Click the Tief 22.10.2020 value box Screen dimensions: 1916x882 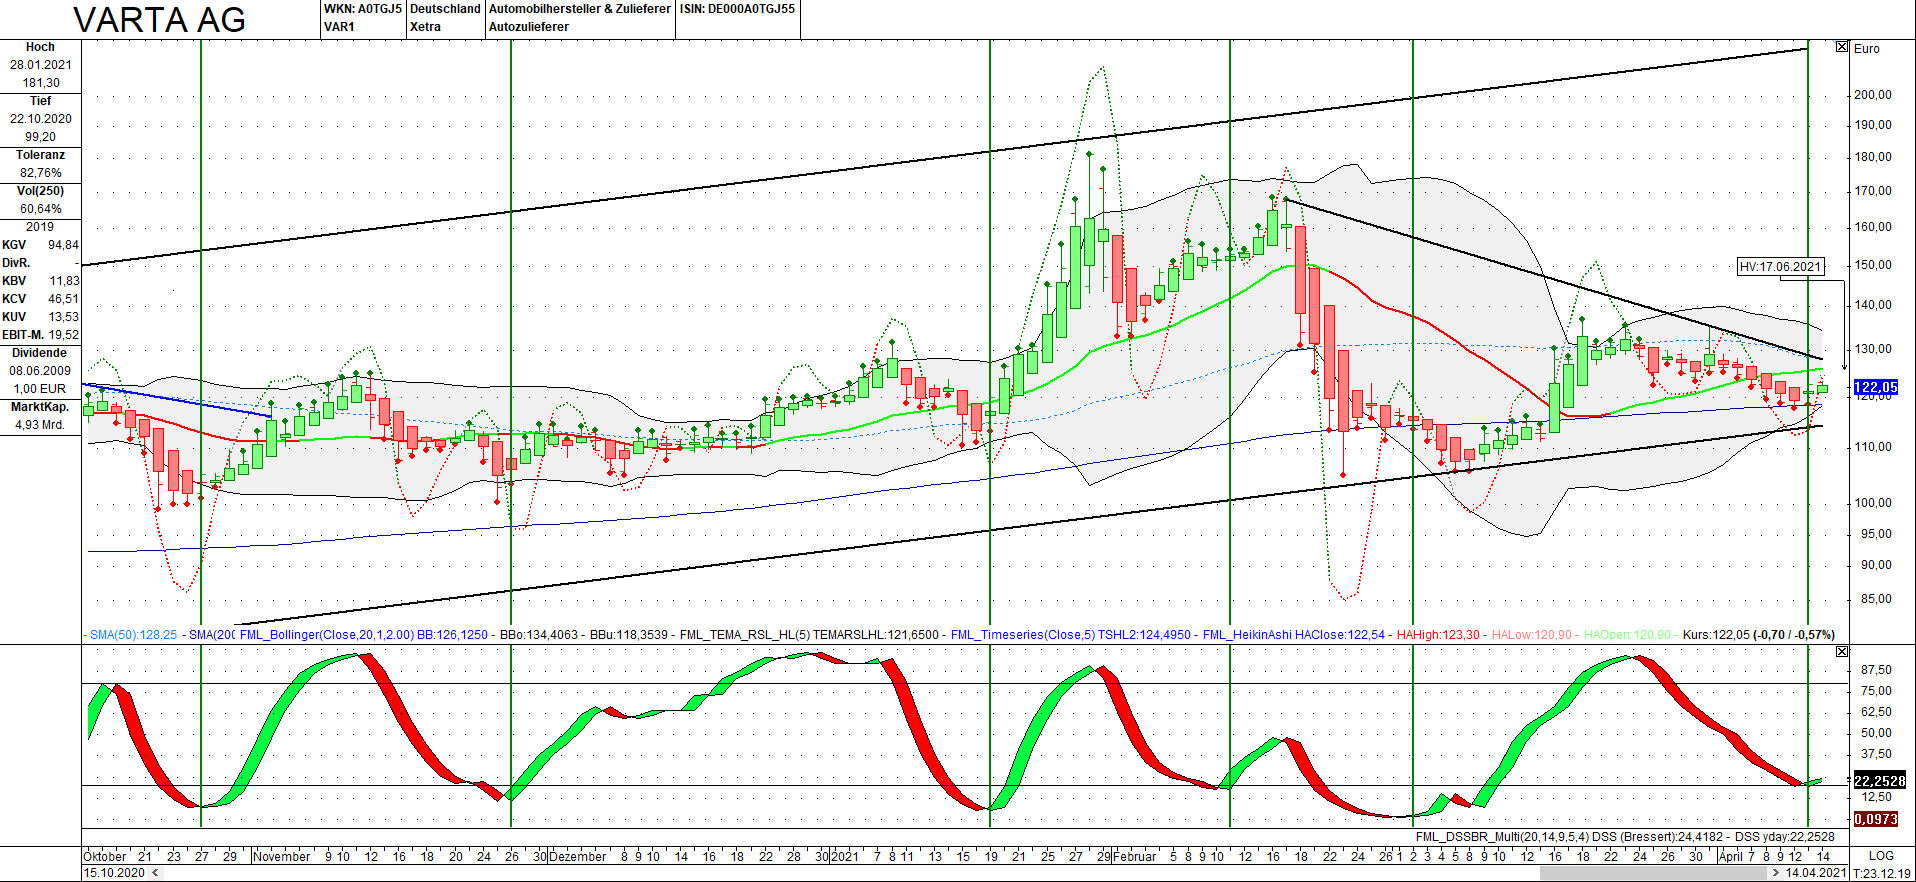click(41, 119)
